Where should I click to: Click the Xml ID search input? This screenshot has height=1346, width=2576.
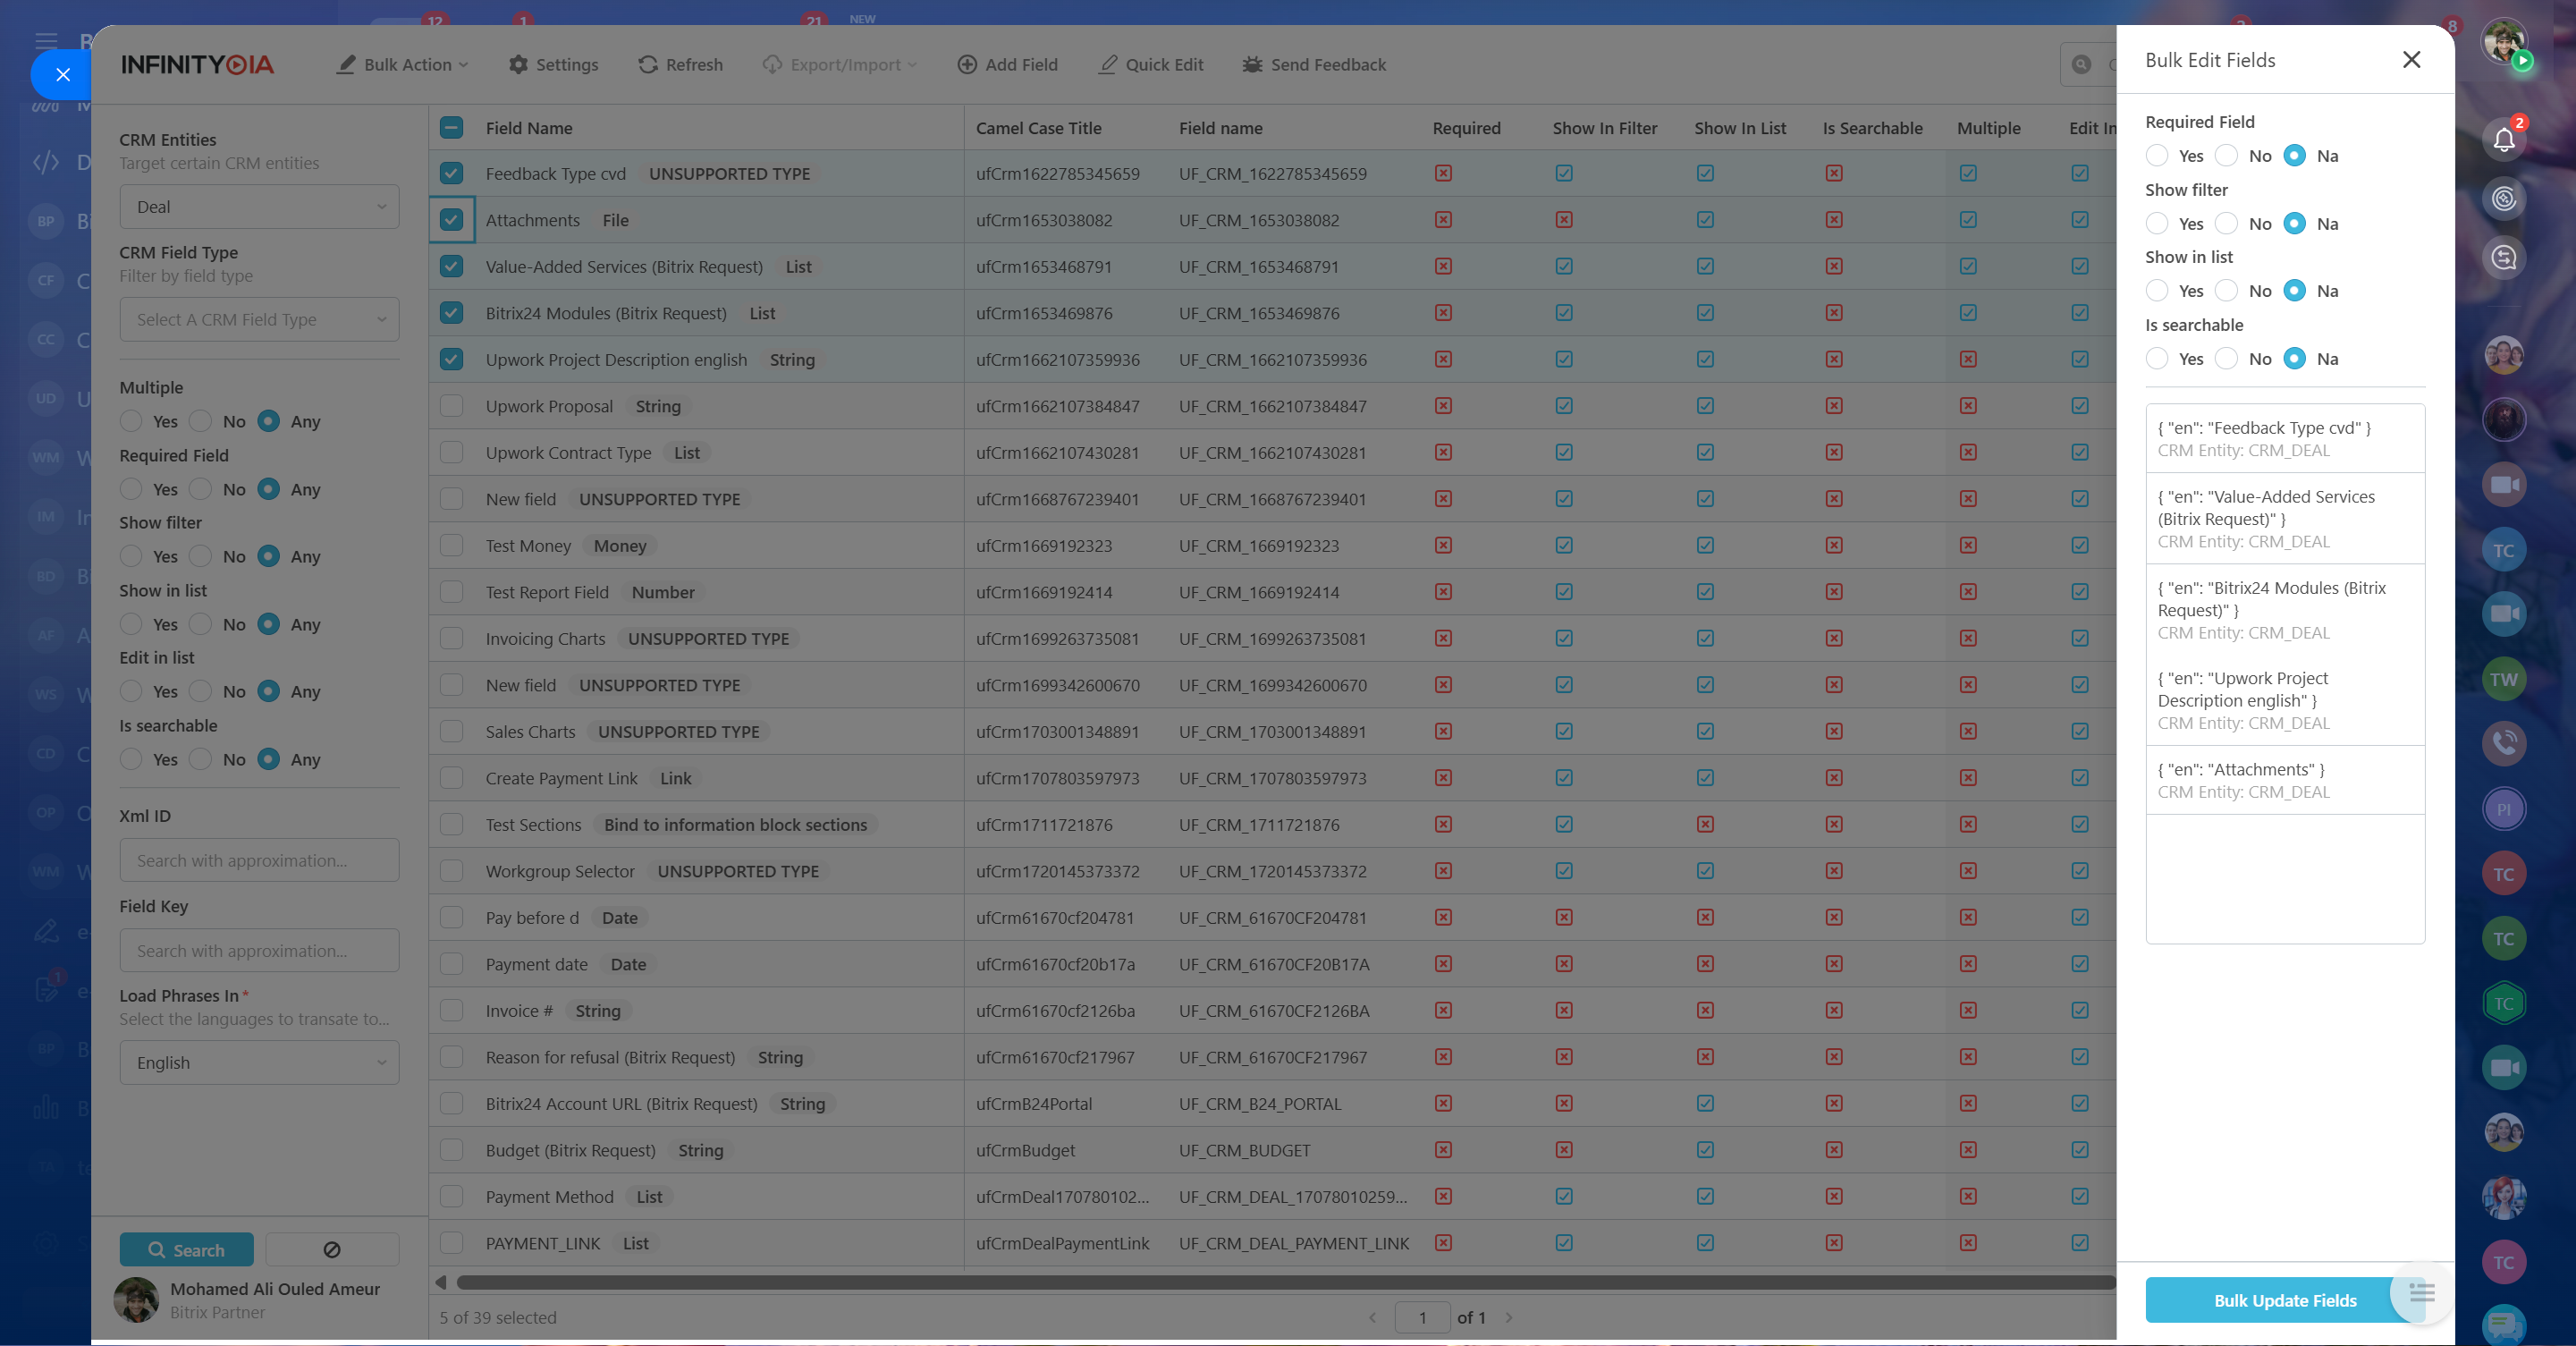pyautogui.click(x=259, y=861)
